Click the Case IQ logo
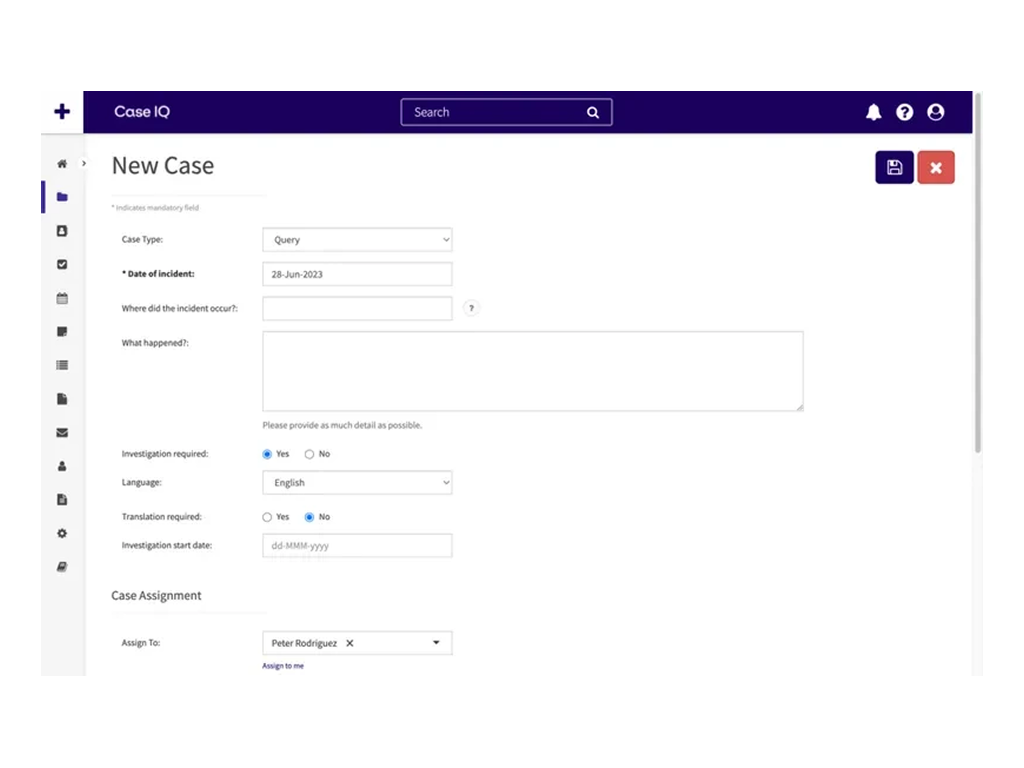1024x768 pixels. (x=142, y=112)
